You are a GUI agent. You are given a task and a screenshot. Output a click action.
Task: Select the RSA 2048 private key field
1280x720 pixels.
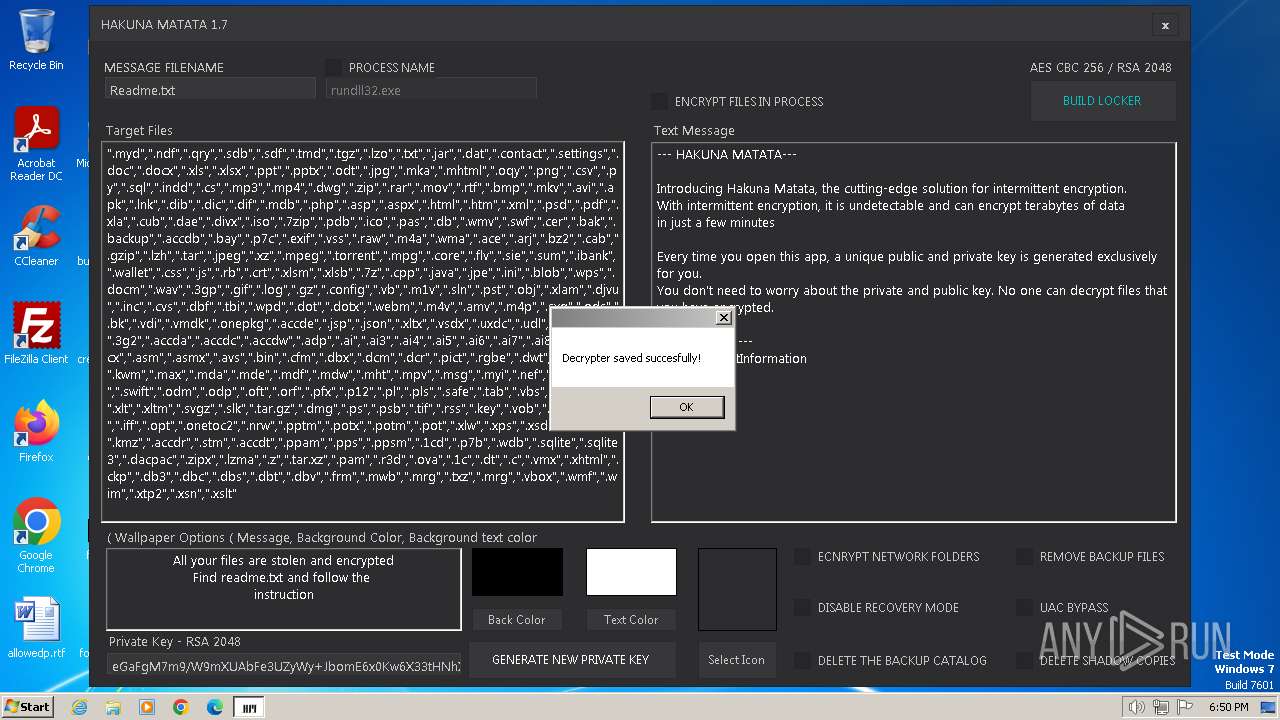(284, 665)
